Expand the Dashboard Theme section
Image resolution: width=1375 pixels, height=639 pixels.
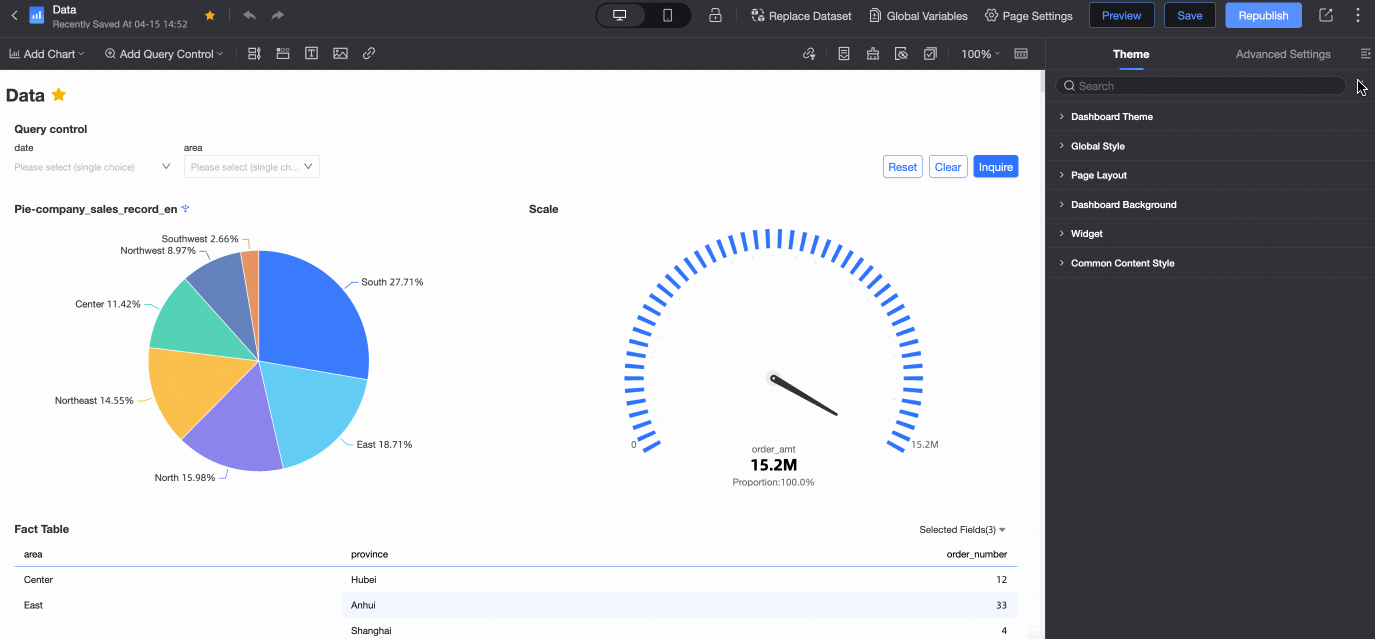click(x=1210, y=117)
